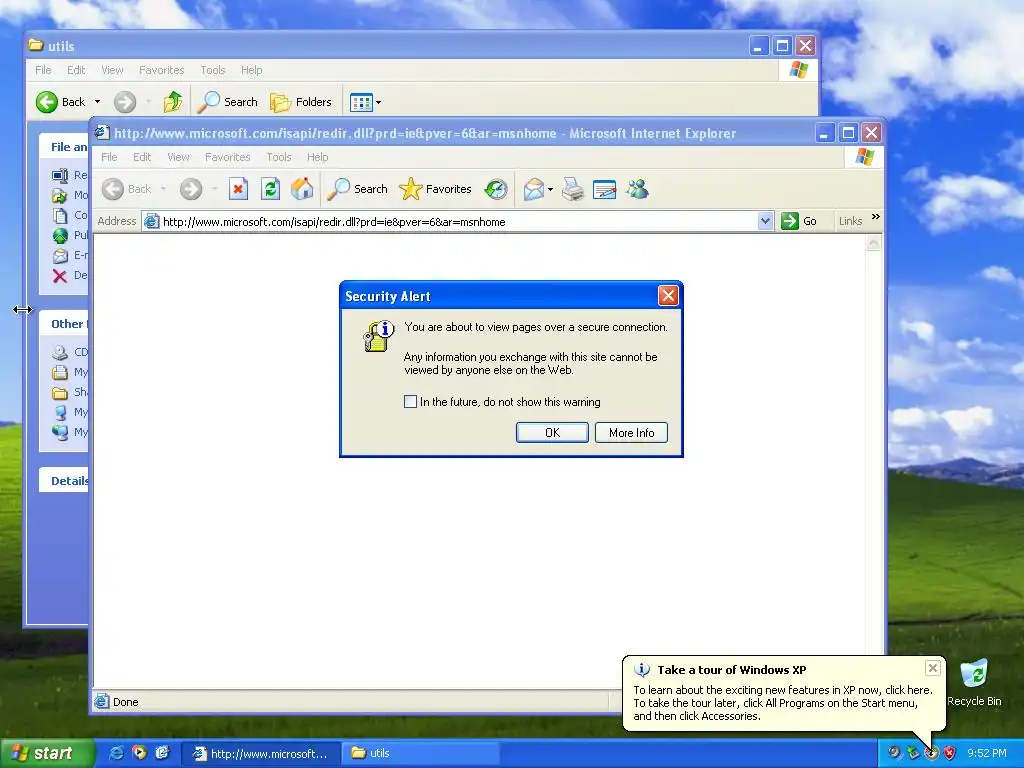Switch to the microsoft.com taskbar button
1024x768 pixels.
pos(261,753)
